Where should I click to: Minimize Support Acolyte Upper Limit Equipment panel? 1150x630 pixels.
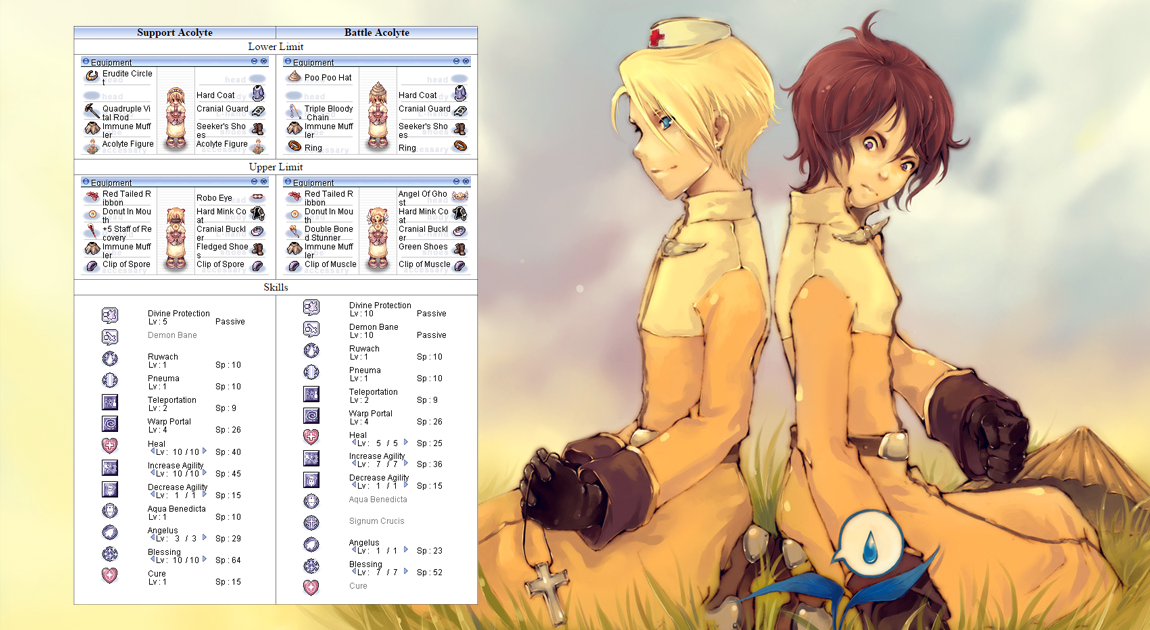(254, 182)
